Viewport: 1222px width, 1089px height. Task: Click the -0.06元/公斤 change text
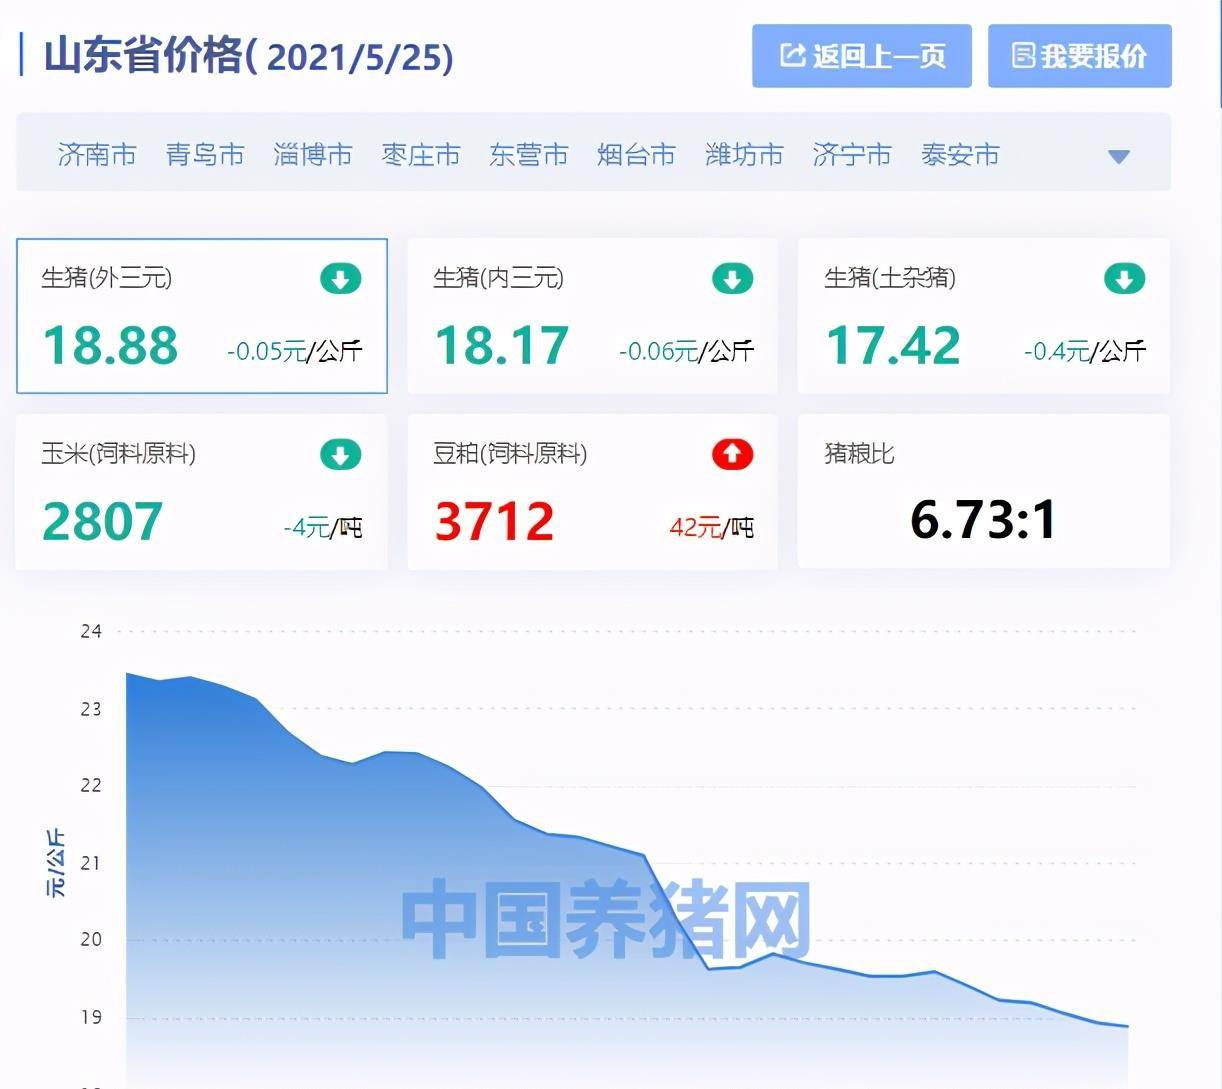point(686,351)
